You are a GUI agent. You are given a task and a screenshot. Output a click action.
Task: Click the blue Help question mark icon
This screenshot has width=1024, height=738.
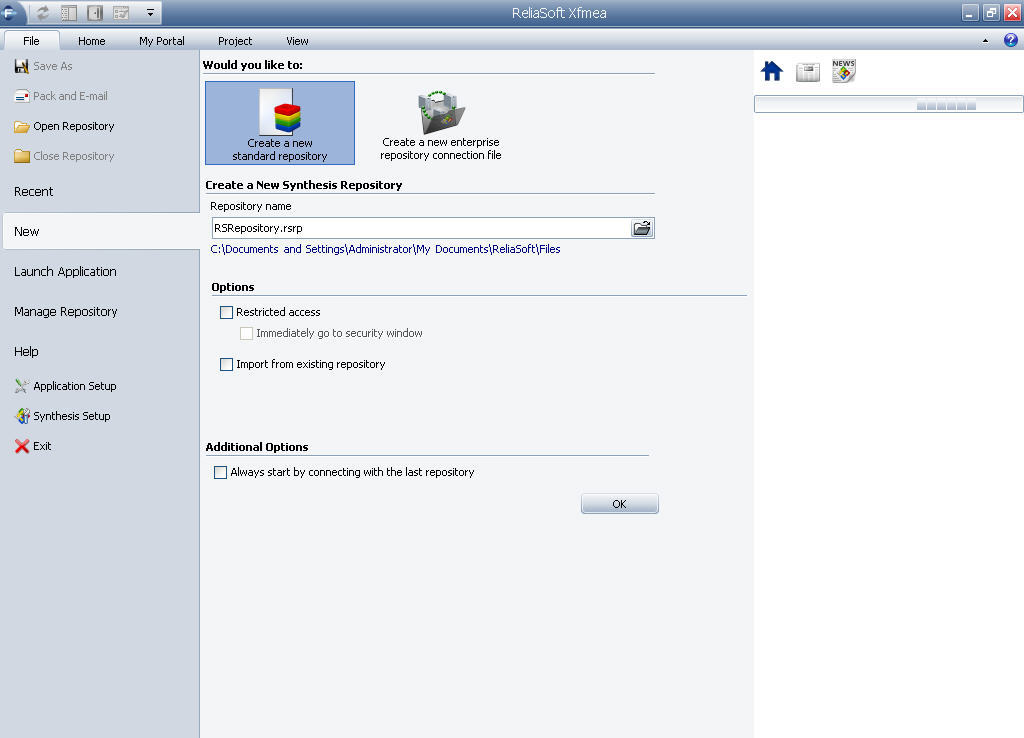click(x=1010, y=40)
